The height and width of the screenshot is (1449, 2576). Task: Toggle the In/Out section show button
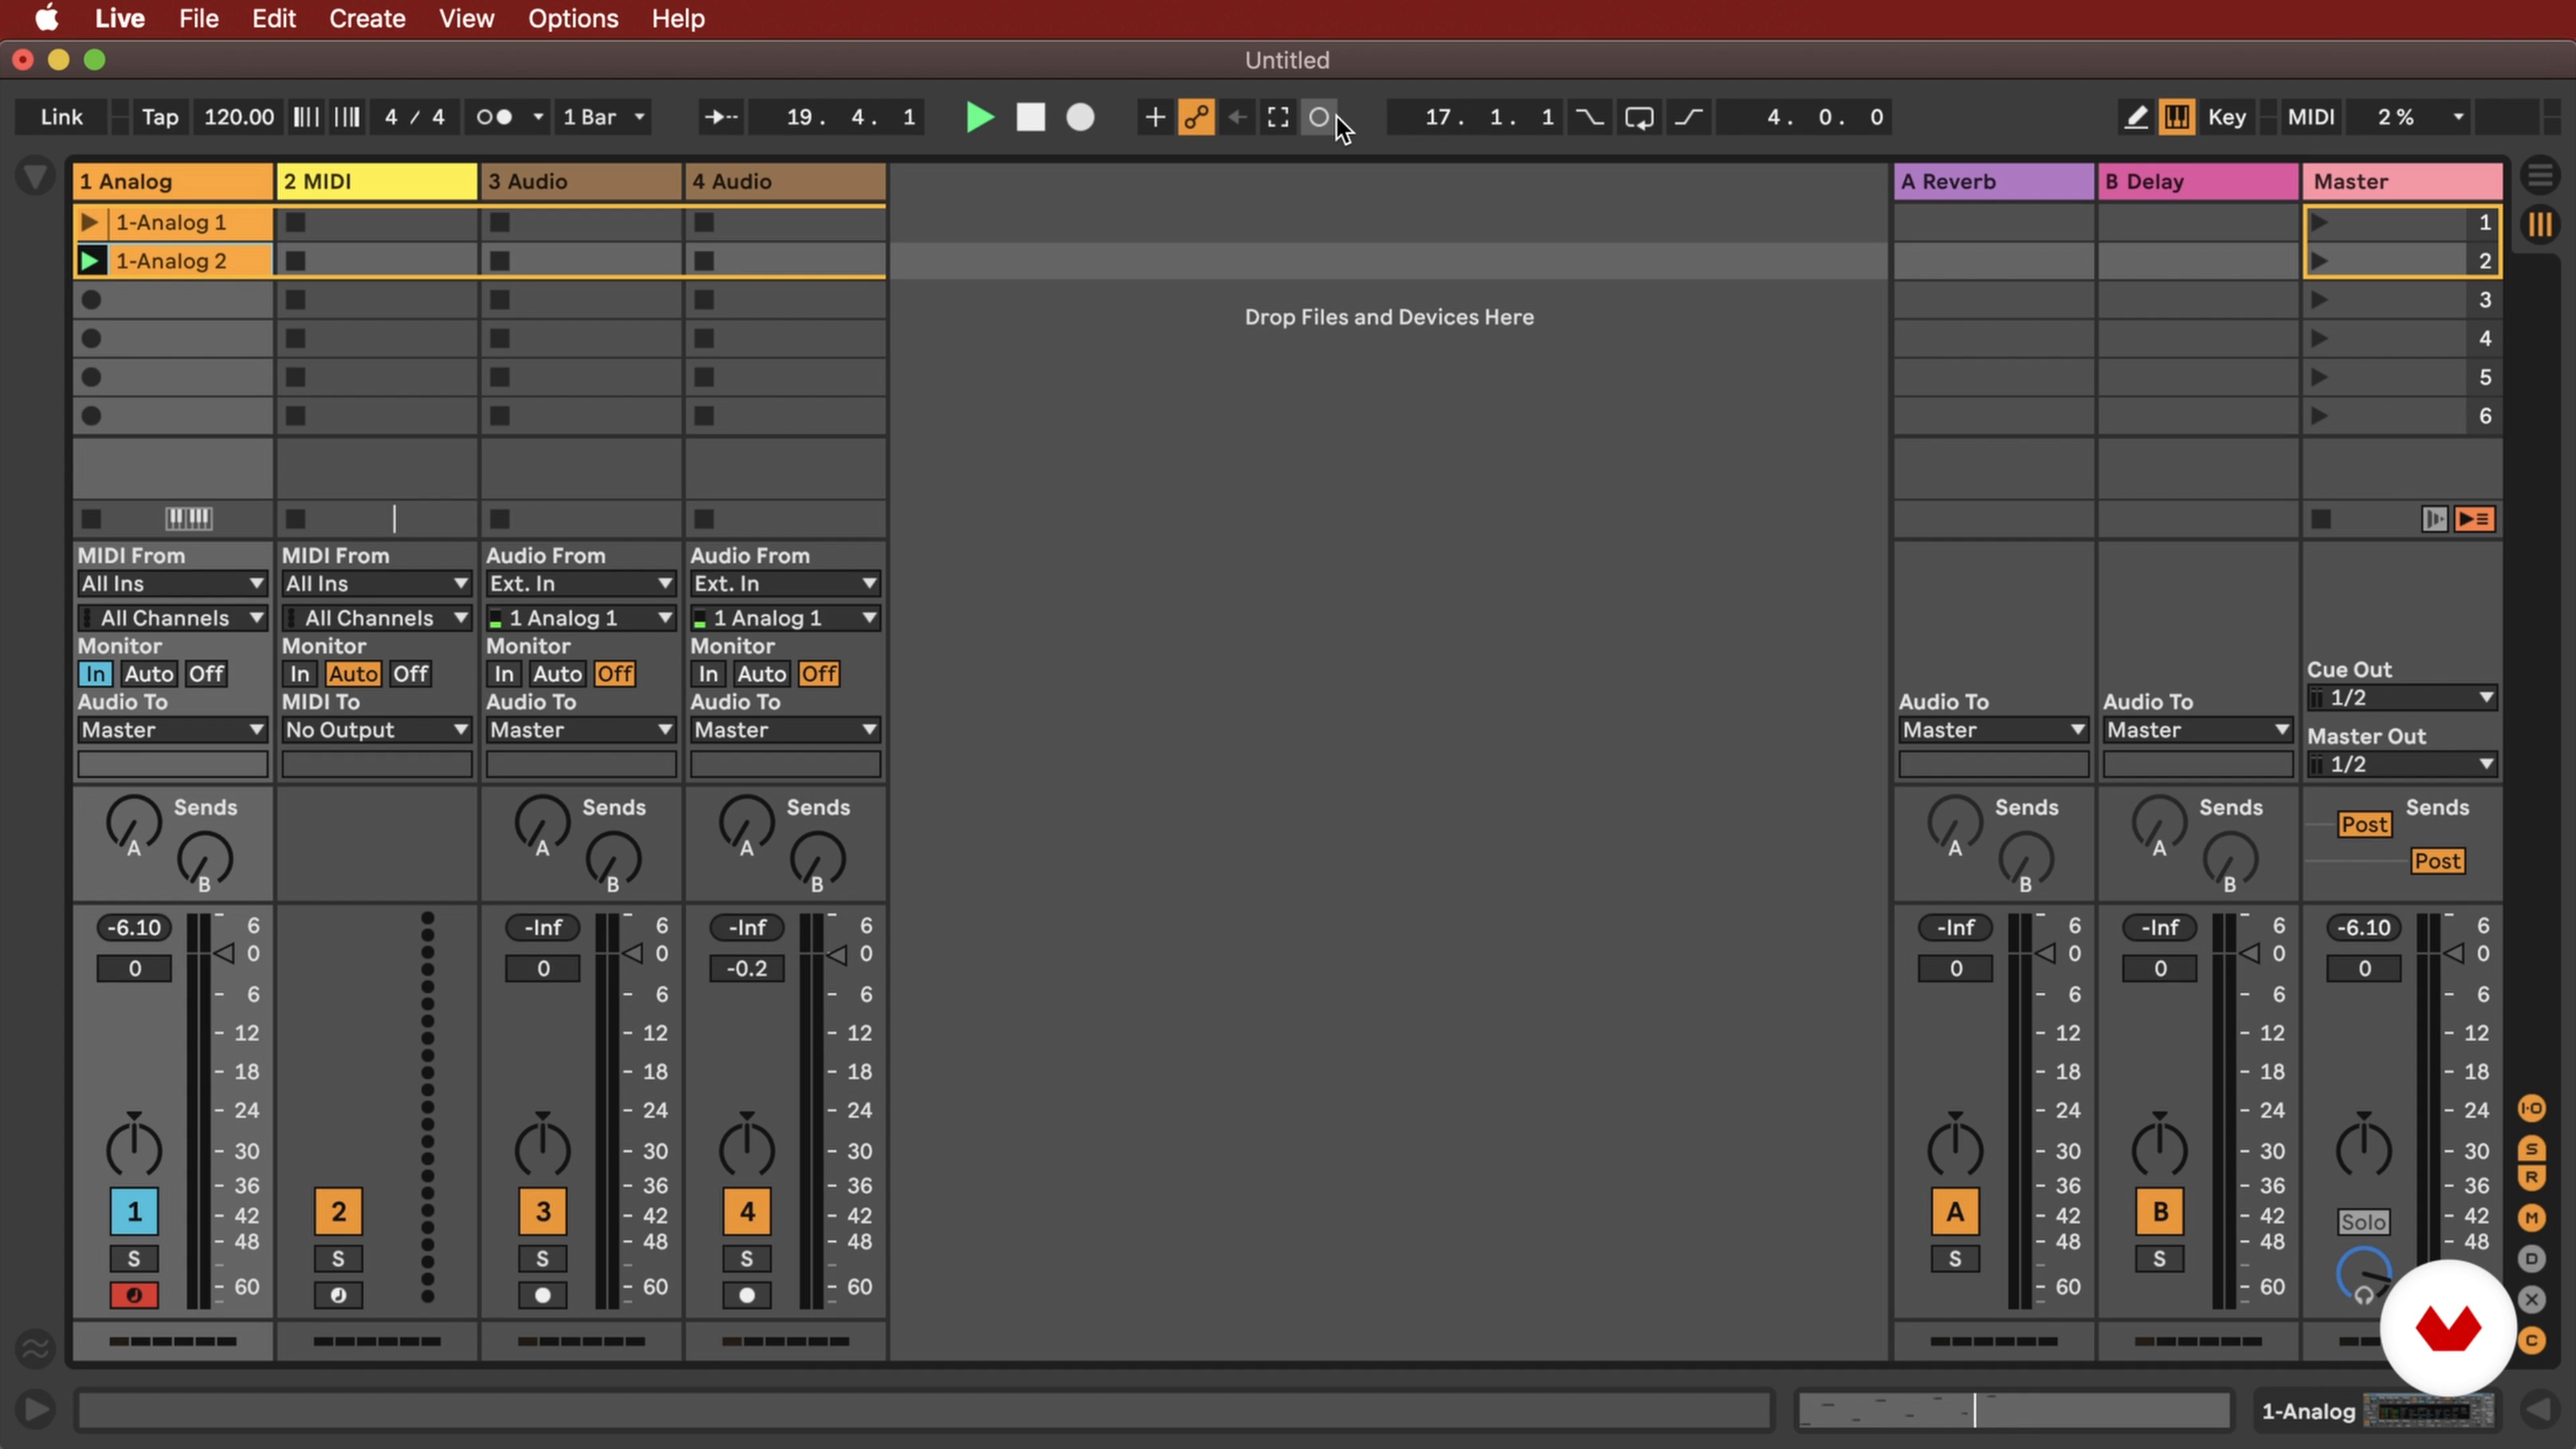click(2532, 1108)
